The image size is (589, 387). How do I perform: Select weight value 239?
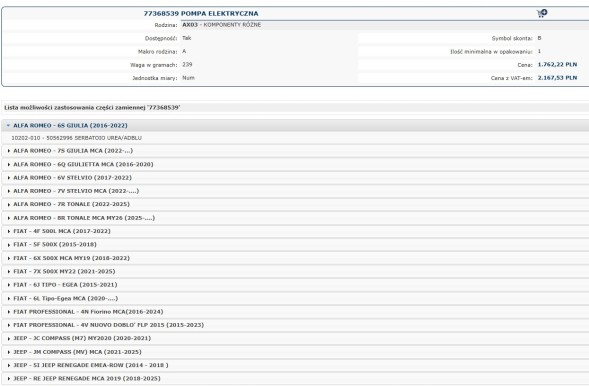point(187,65)
